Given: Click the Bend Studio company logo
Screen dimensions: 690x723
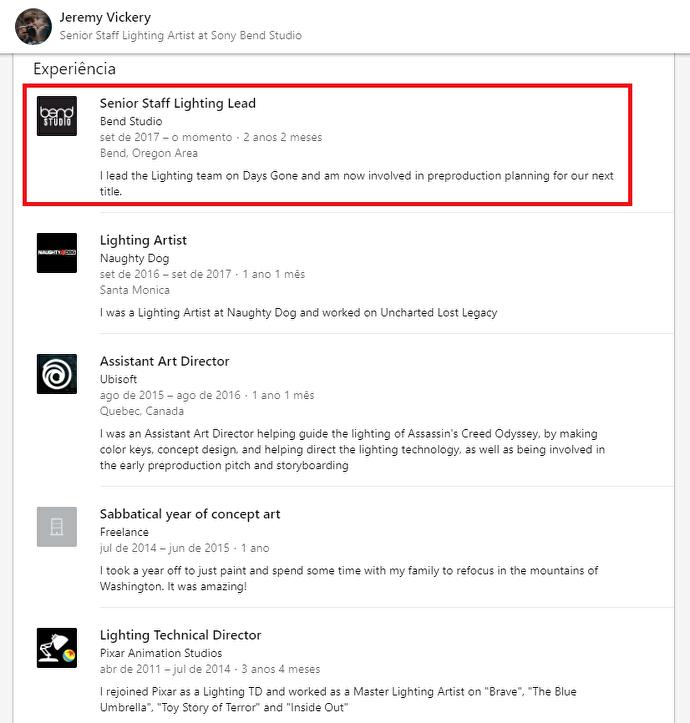Looking at the screenshot, I should tap(57, 116).
